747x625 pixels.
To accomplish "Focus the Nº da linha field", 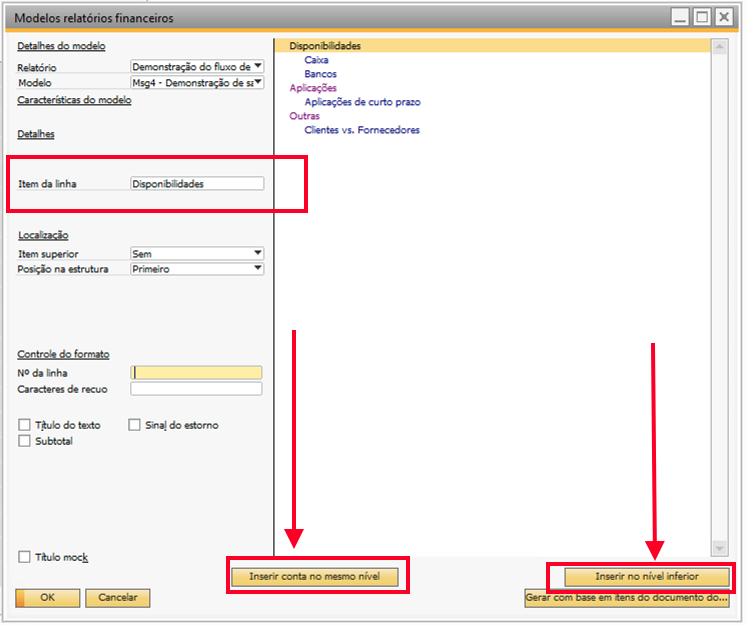I will (196, 373).
